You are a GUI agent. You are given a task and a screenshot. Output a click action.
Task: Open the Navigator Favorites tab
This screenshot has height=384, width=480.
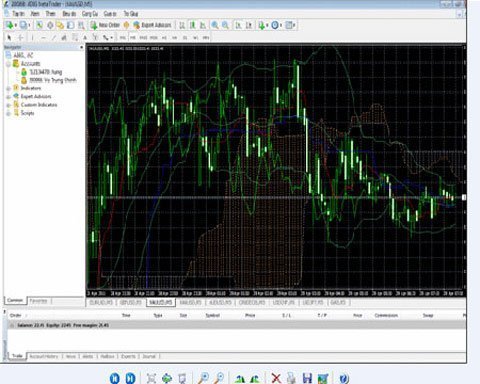tap(38, 301)
